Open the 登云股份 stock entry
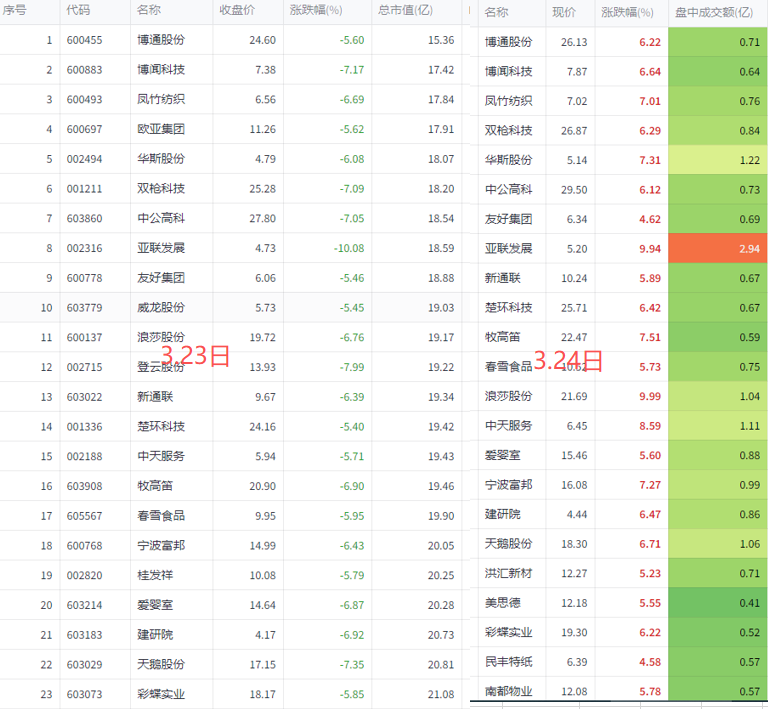The height and width of the screenshot is (709, 768). 160,367
